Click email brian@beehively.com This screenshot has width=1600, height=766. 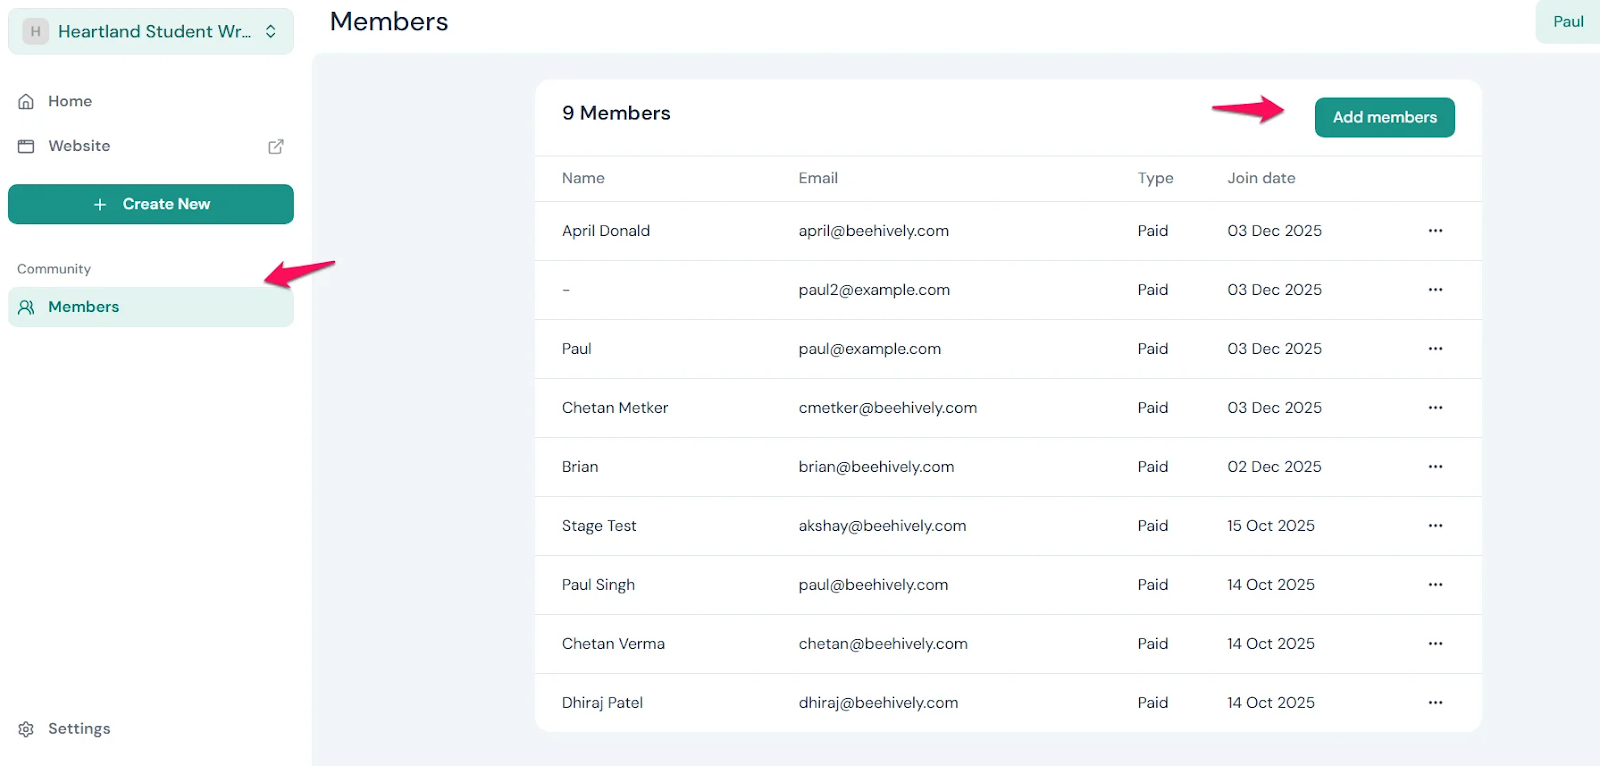tap(876, 467)
